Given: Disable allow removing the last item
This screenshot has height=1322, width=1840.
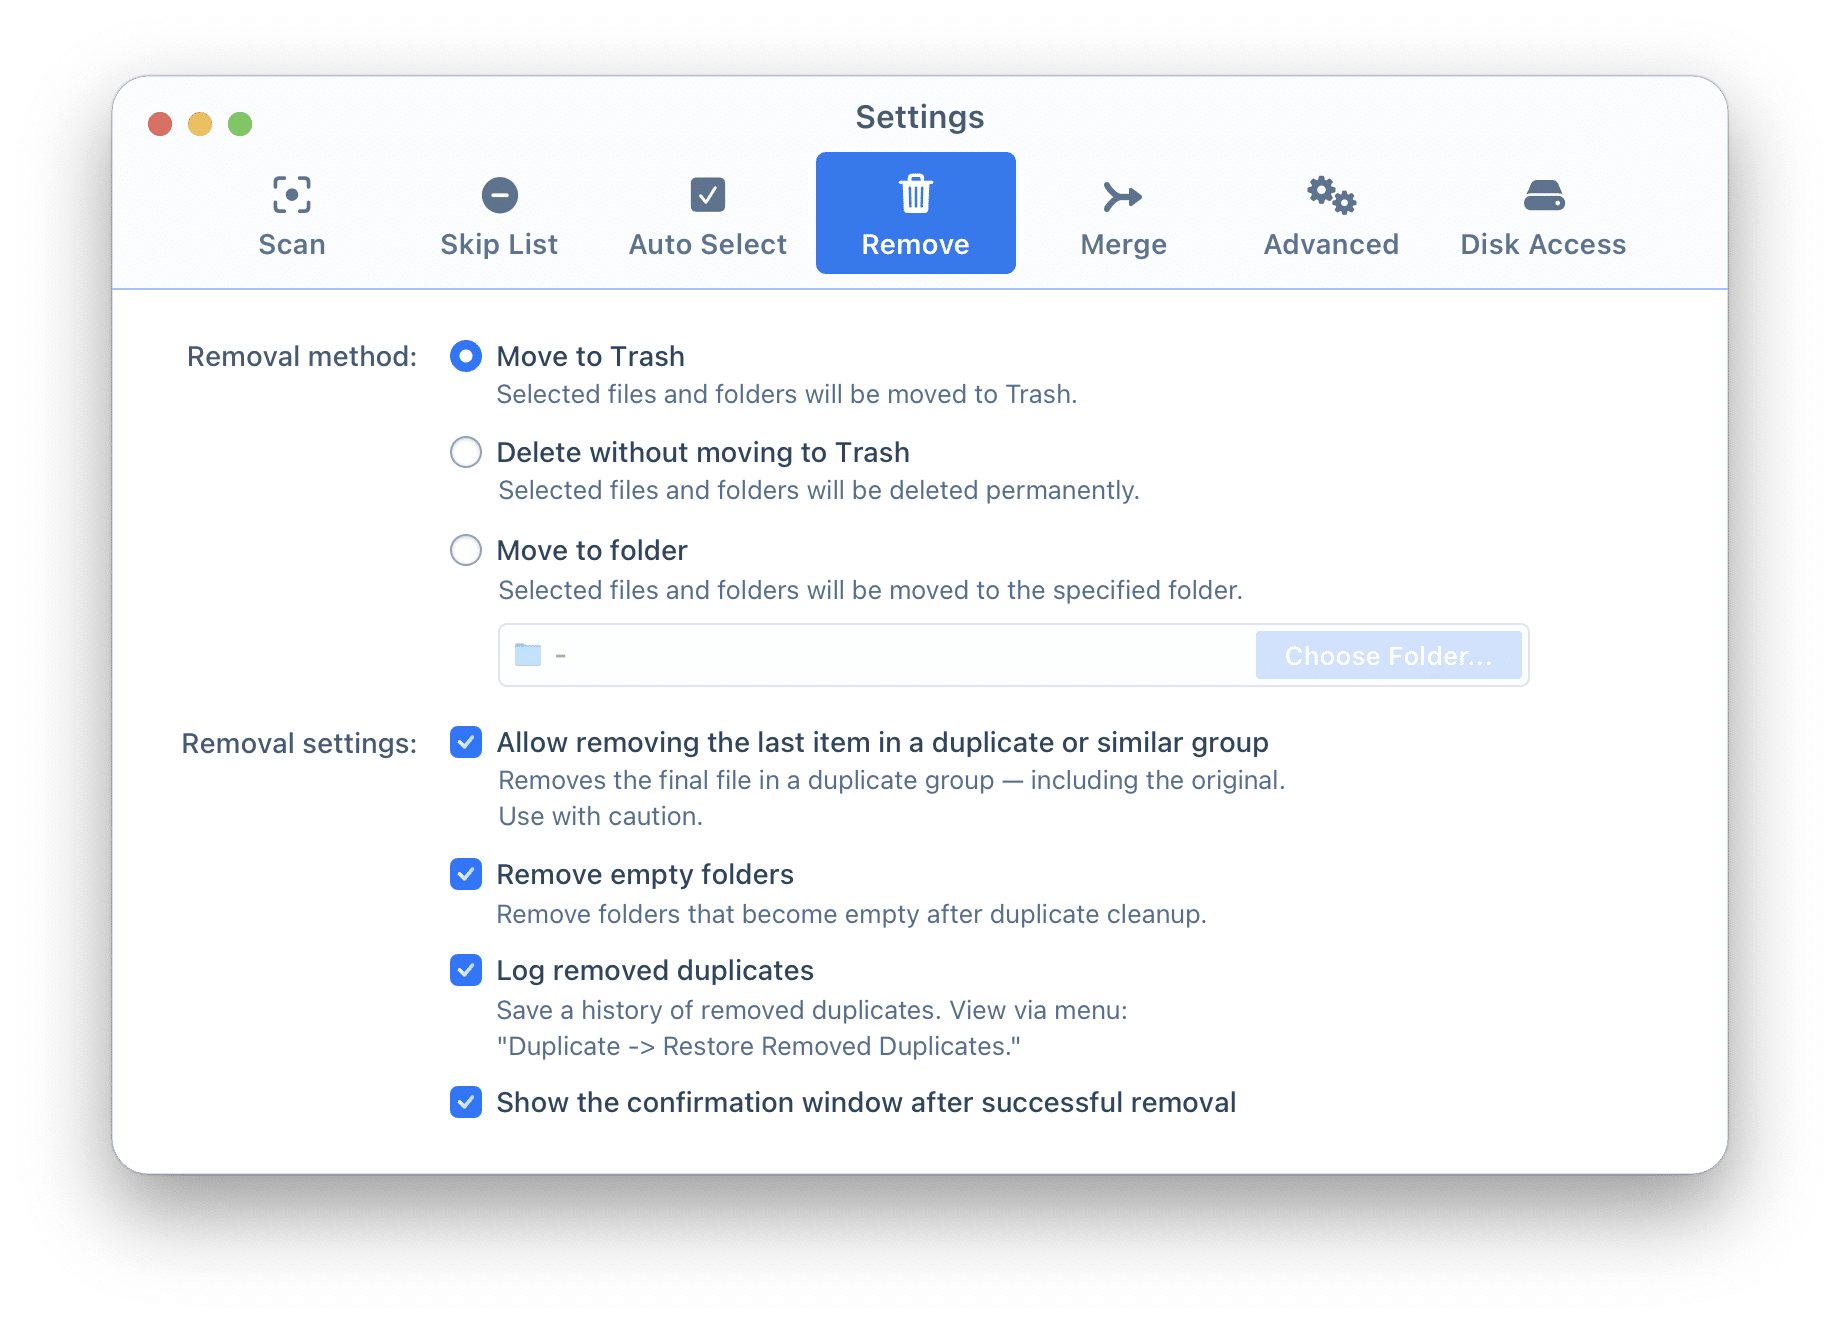Looking at the screenshot, I should [x=466, y=742].
